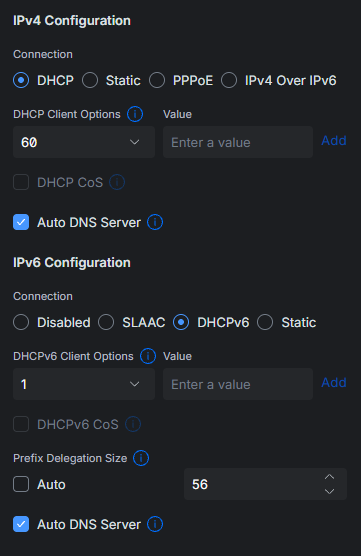
Task: Select Static under IPv6 Connection
Action: [x=265, y=322]
